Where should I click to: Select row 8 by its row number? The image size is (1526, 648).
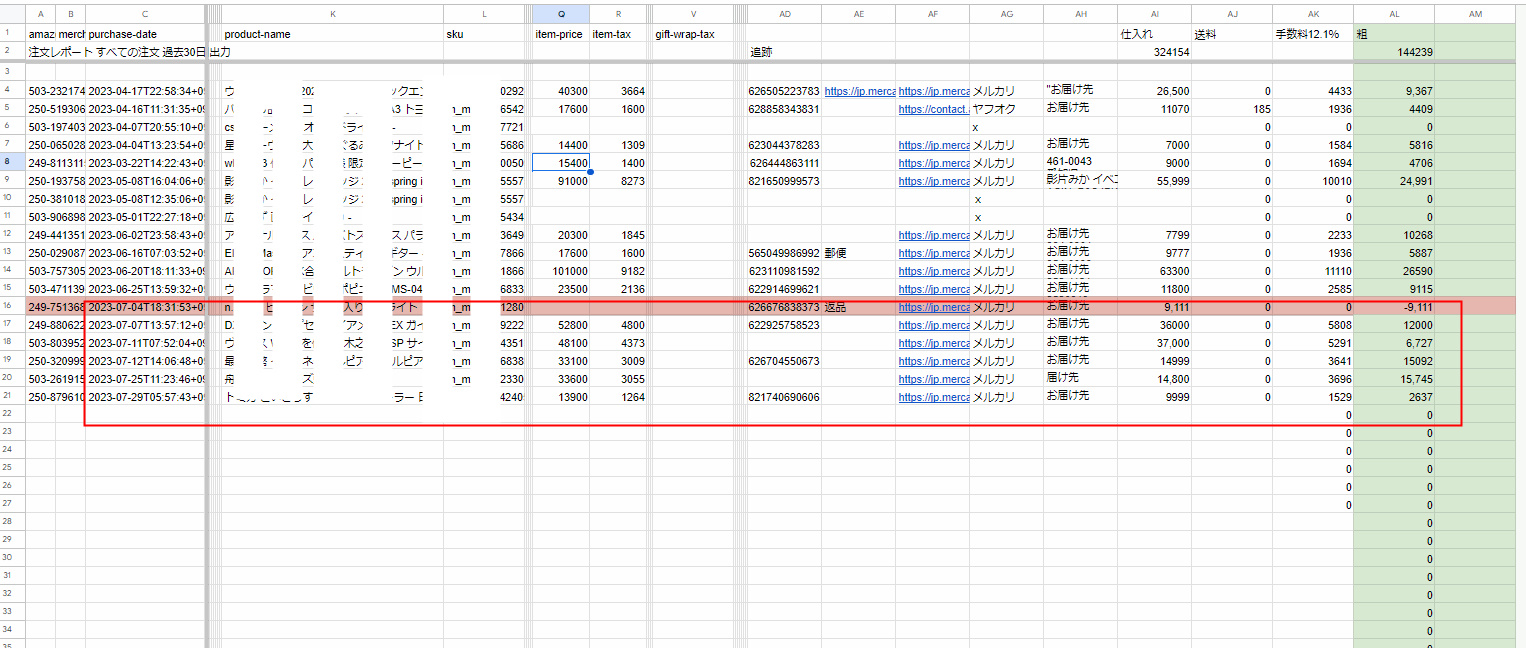click(x=13, y=163)
